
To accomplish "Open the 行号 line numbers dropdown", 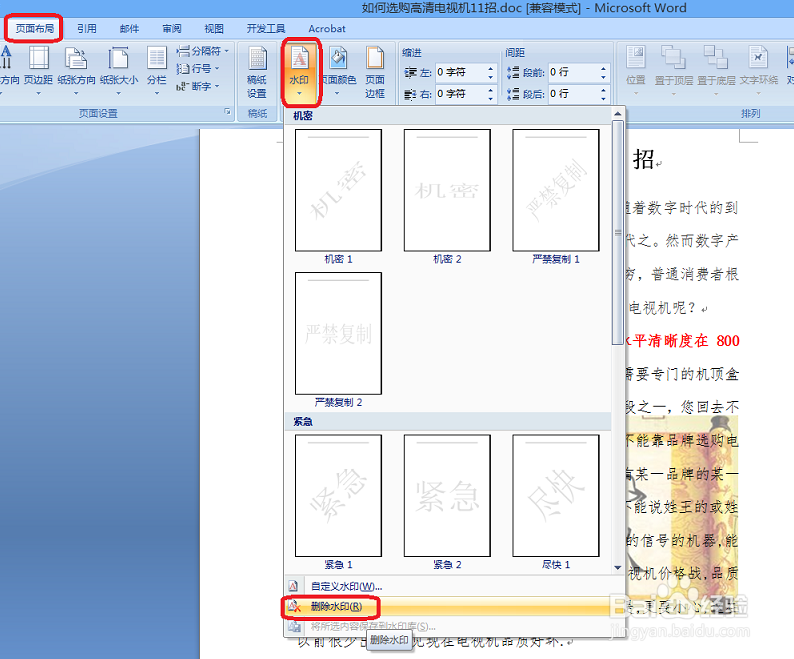I will point(198,68).
